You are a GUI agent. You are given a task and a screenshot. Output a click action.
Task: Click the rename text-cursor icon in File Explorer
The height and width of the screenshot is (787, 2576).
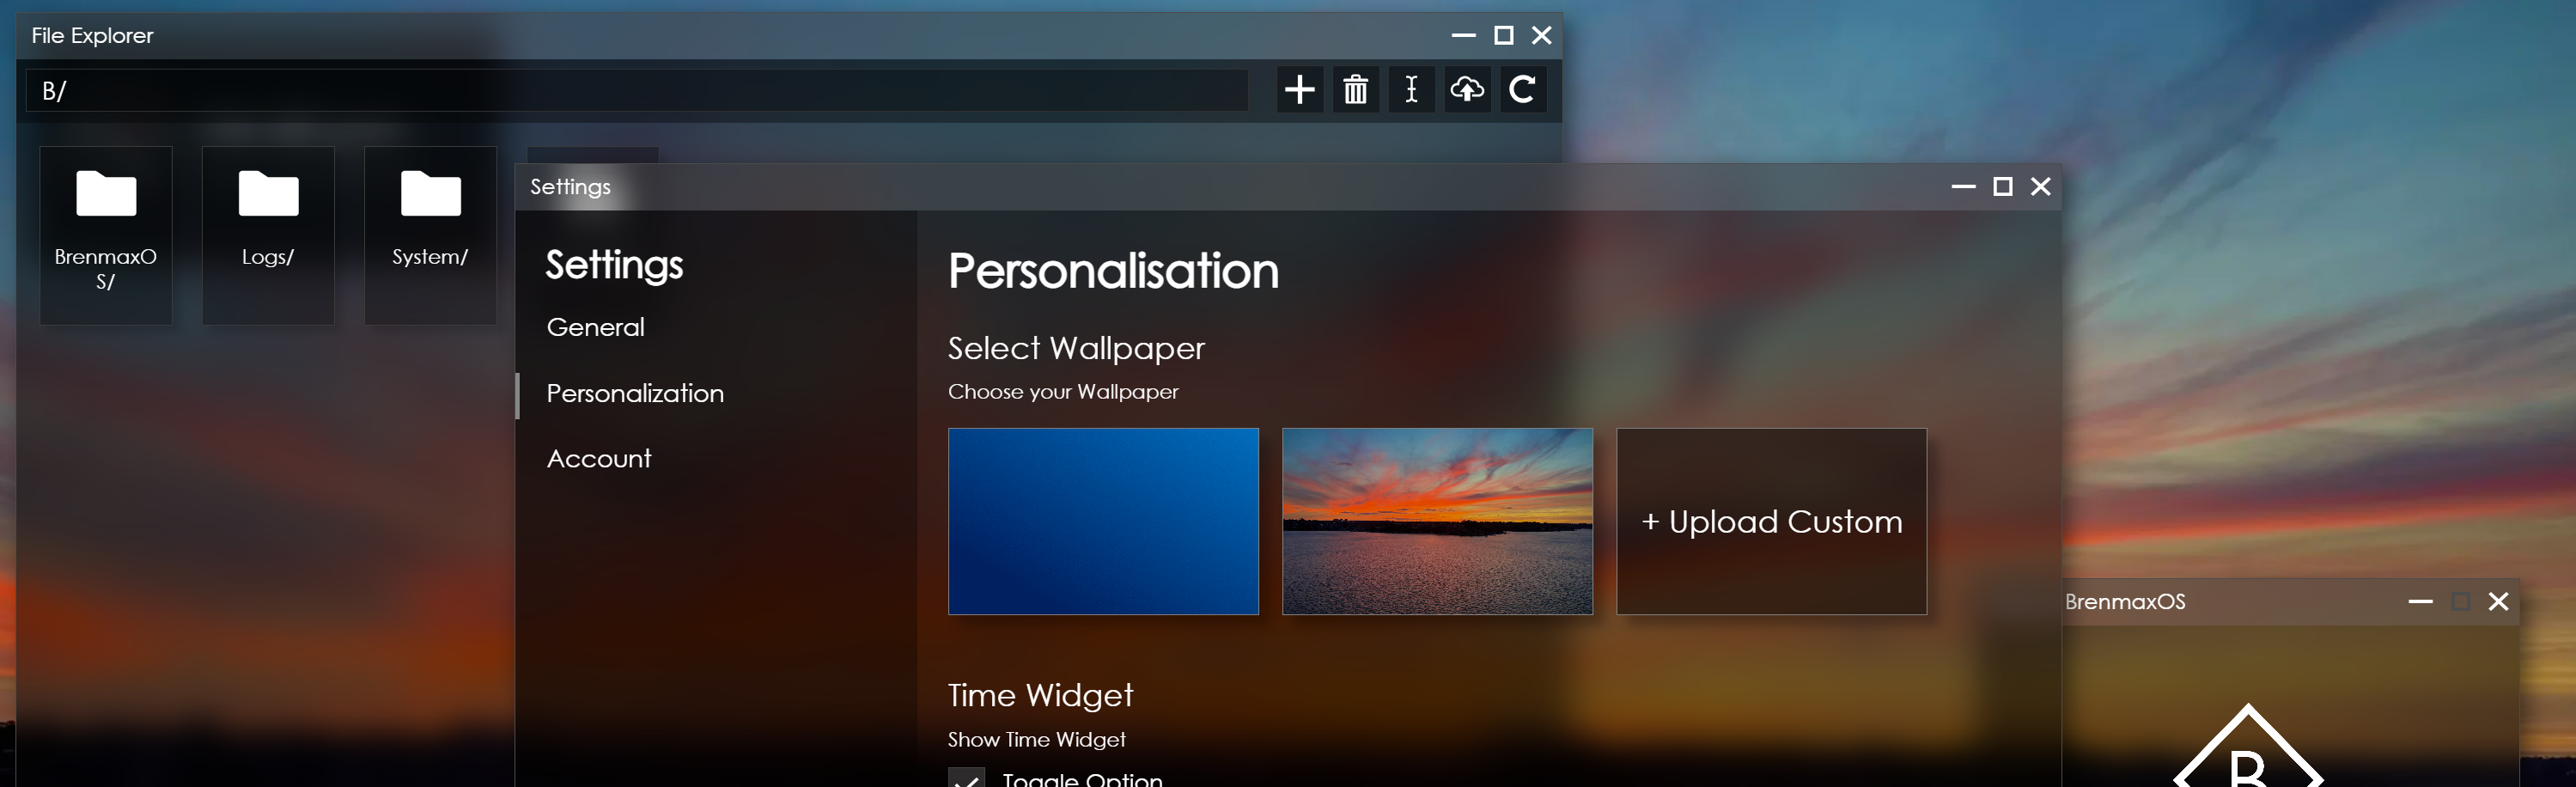coord(1411,90)
